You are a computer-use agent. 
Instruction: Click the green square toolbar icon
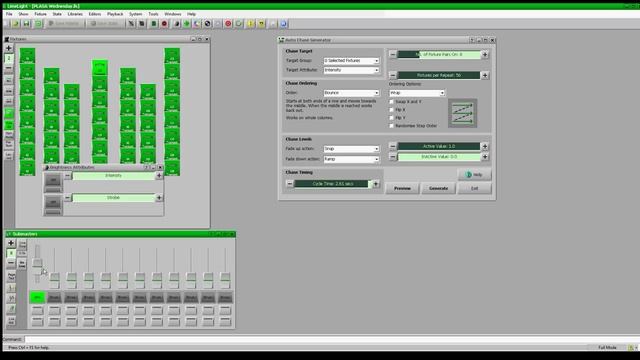[154, 24]
